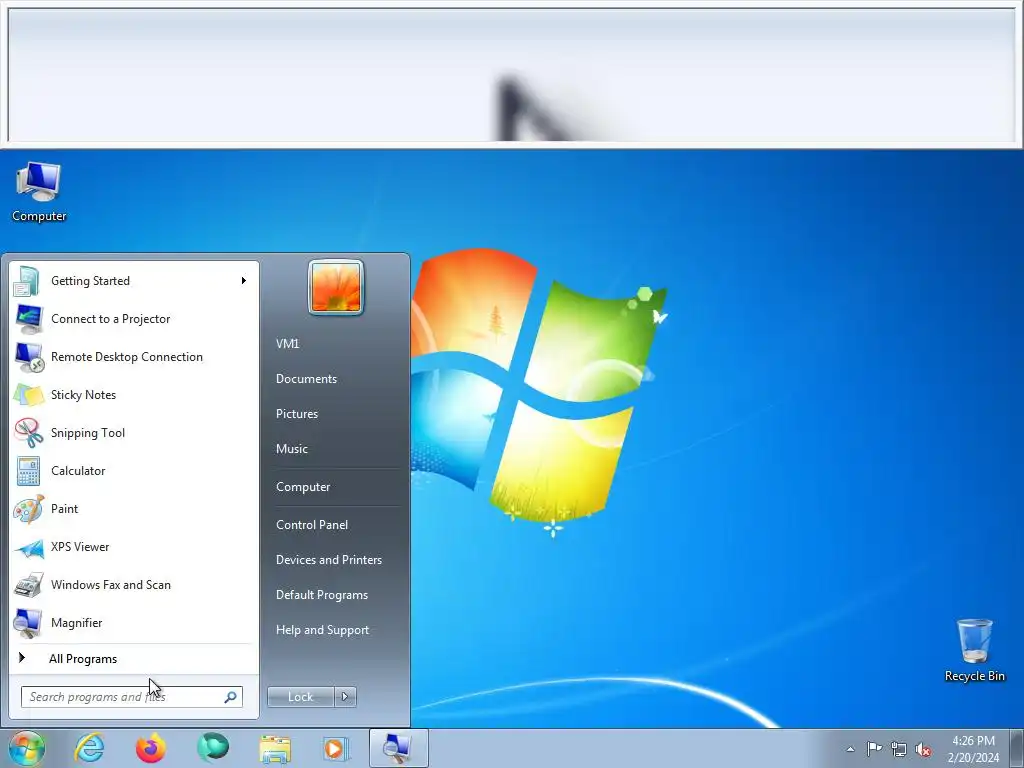Click the Paint palette icon
The width and height of the screenshot is (1024, 768).
click(28, 509)
